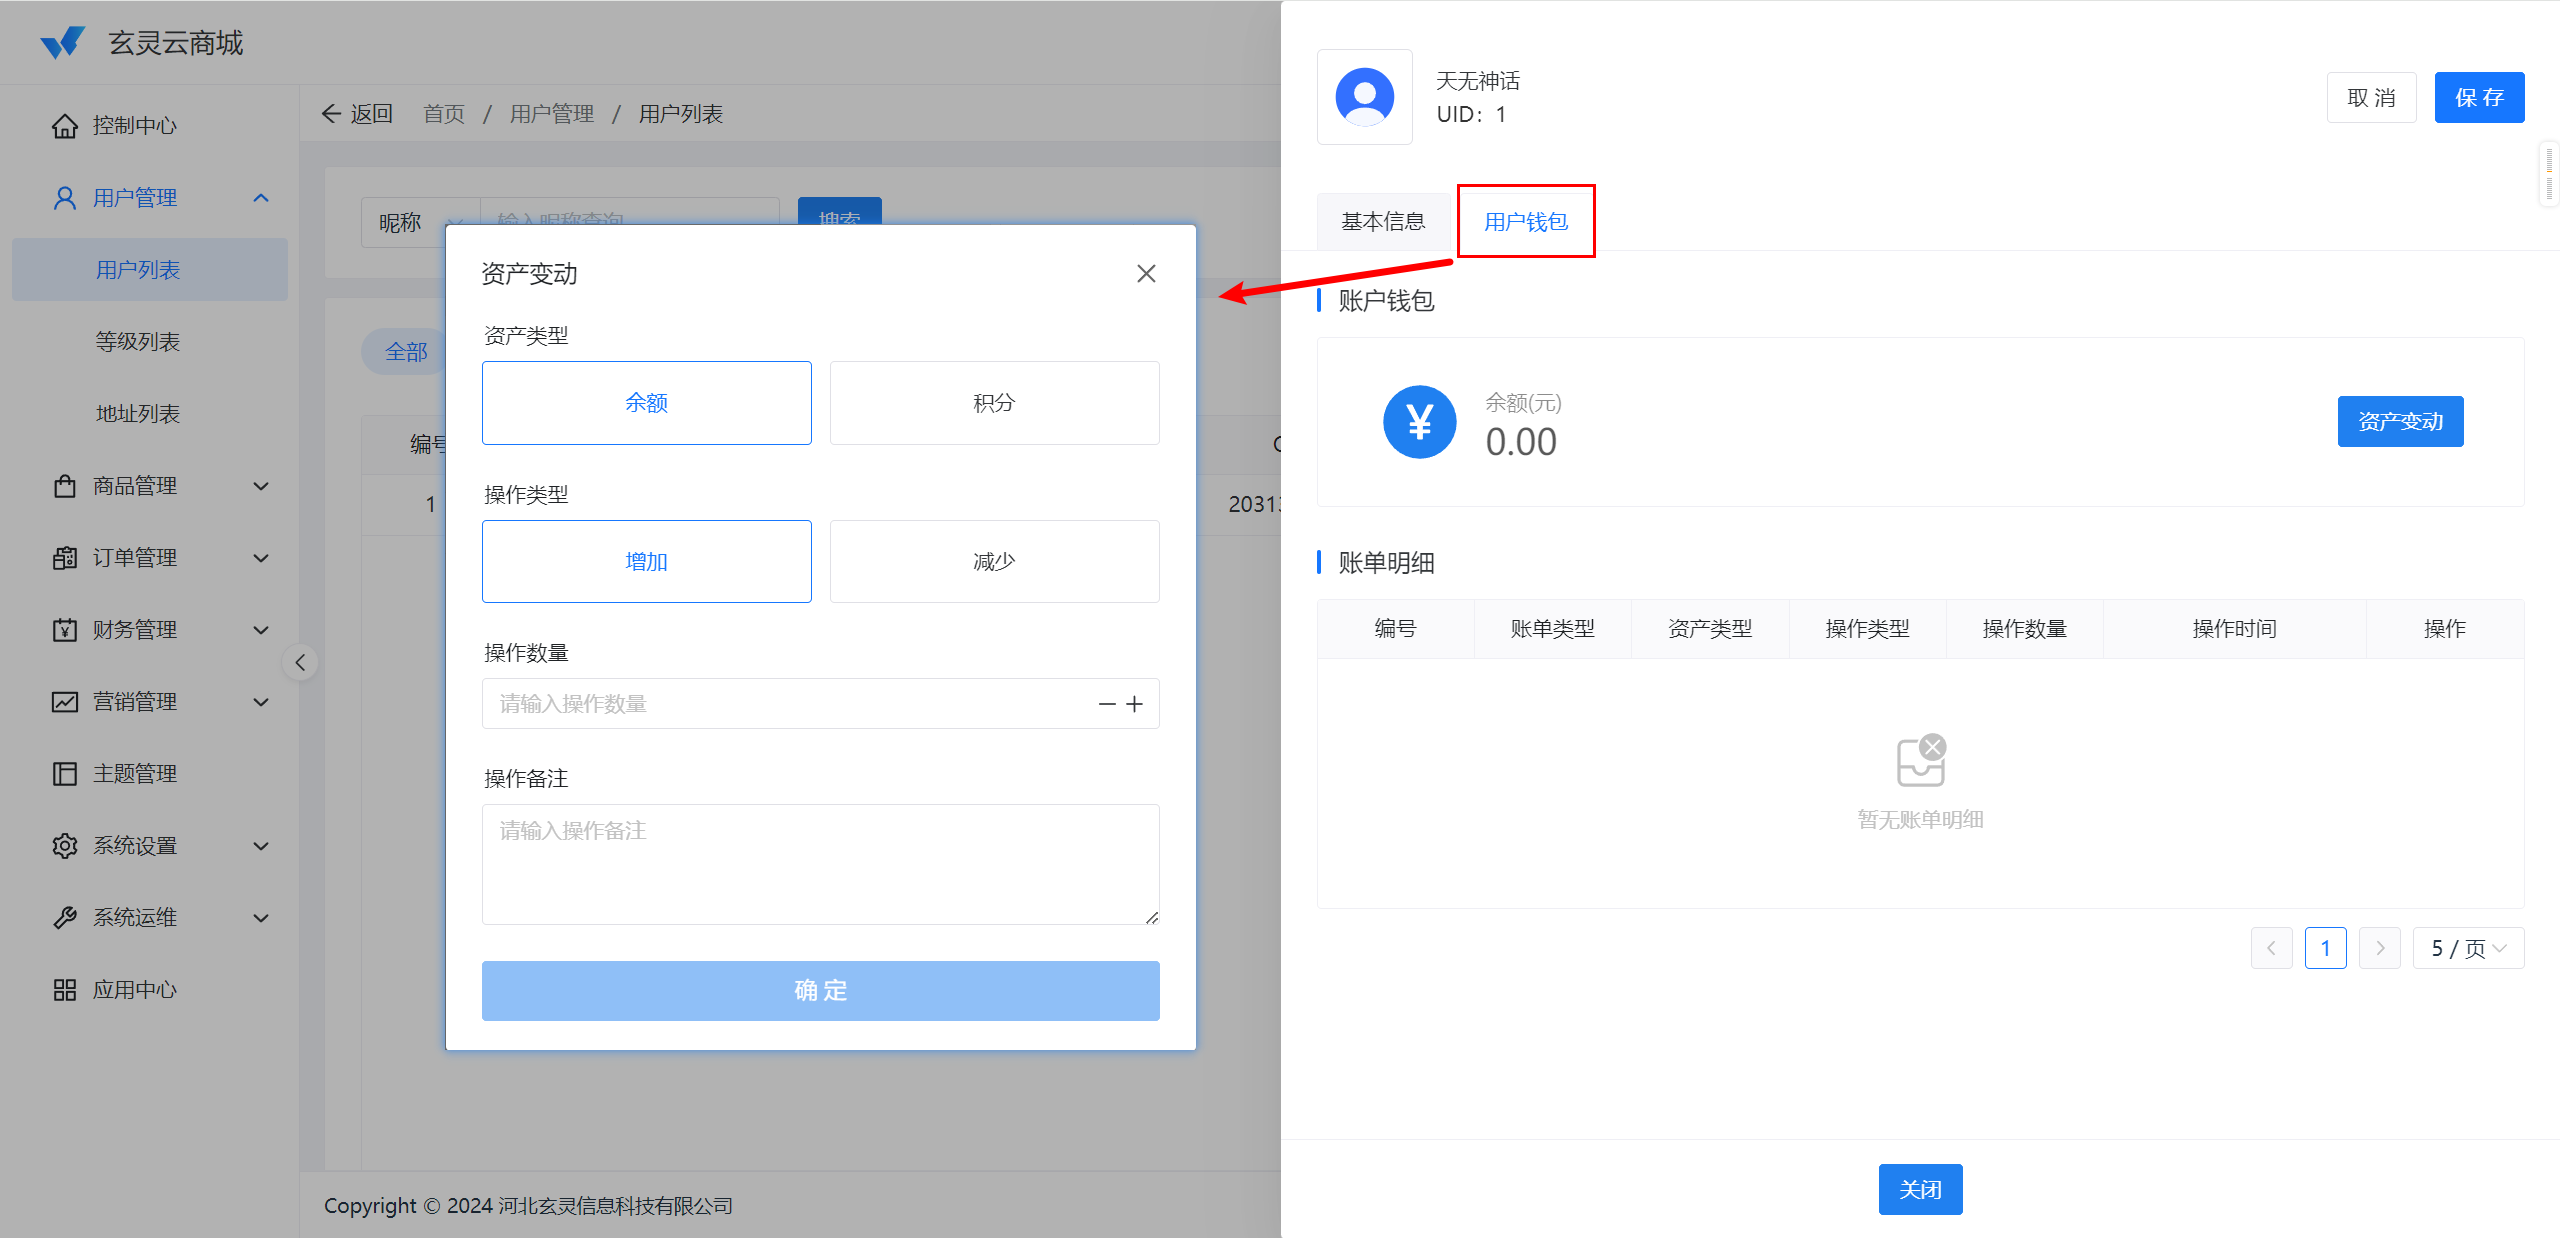Increase operation quantity with plus stepper
This screenshot has width=2560, height=1238.
pos(1135,704)
